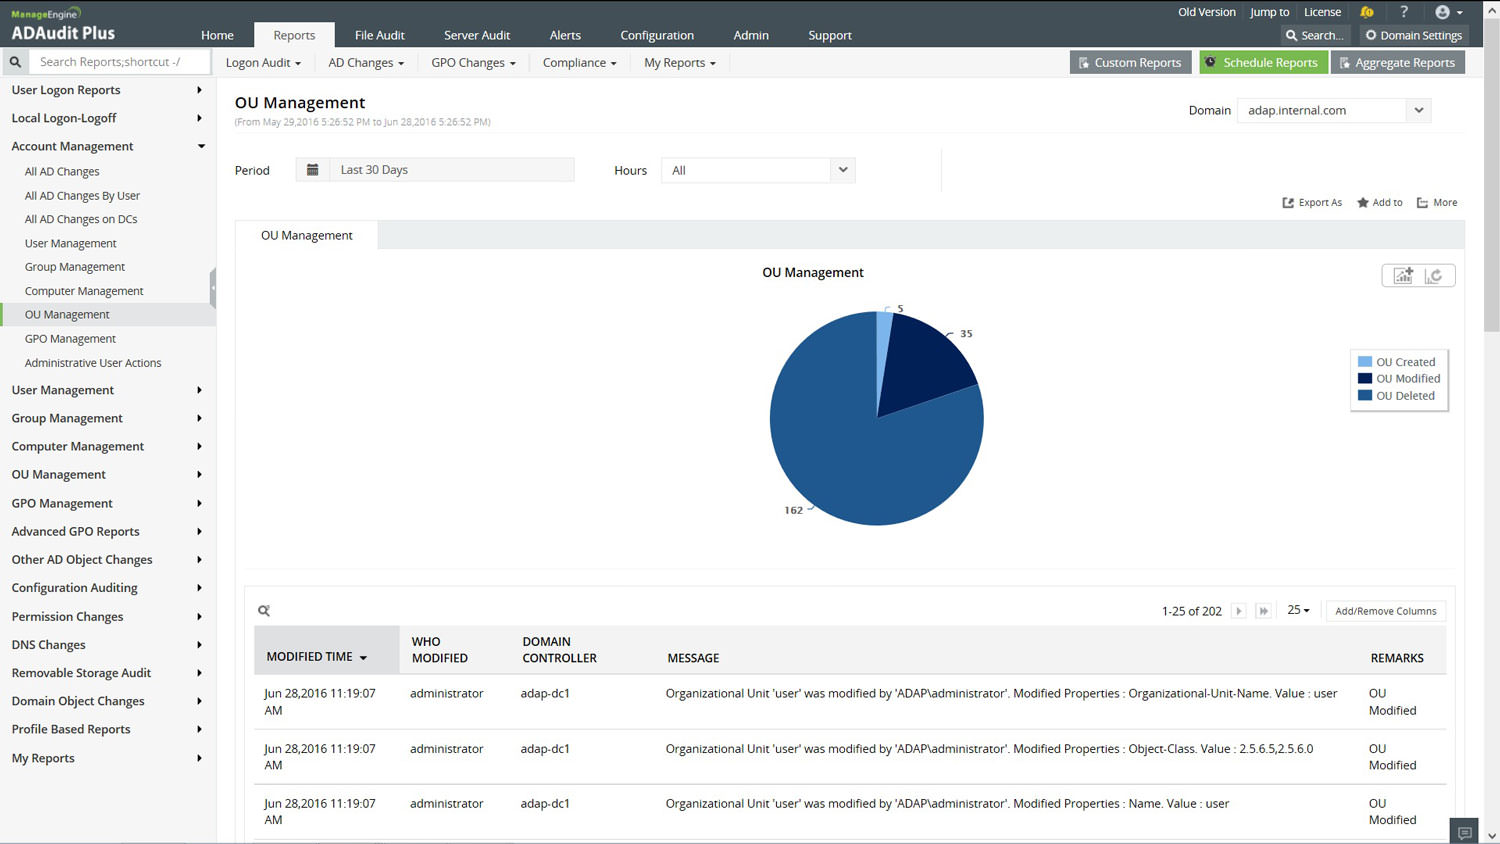Expand the Hours dropdown set to All
The height and width of the screenshot is (844, 1500).
pyautogui.click(x=842, y=170)
